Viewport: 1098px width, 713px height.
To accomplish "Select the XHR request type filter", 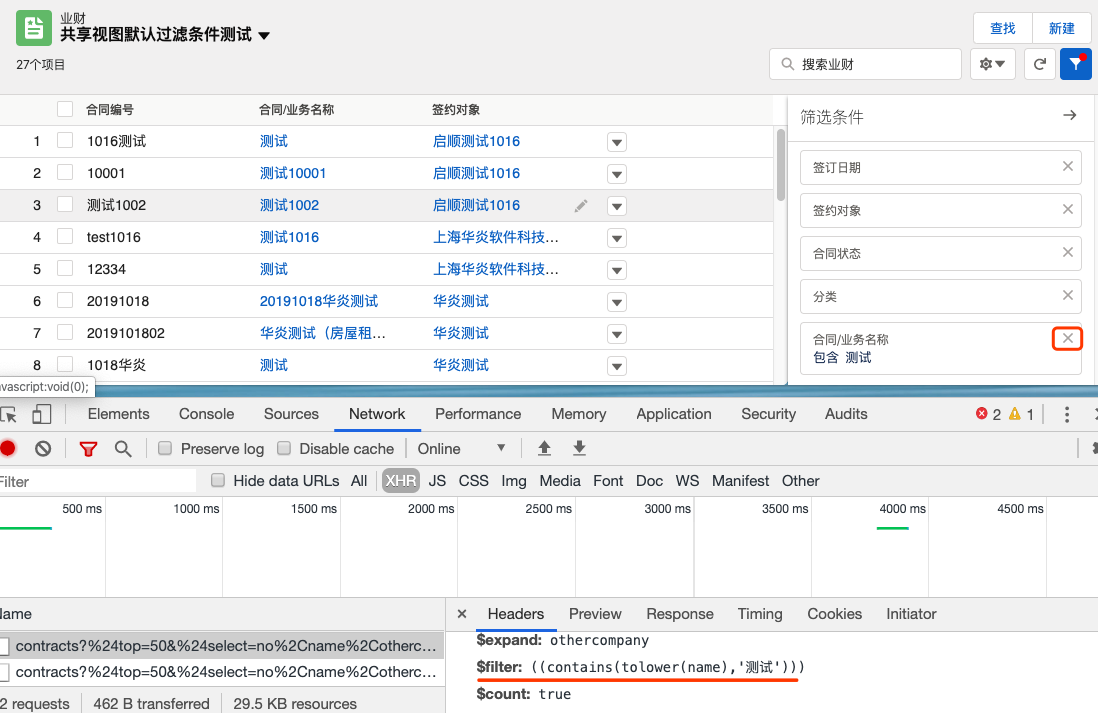I will click(401, 481).
